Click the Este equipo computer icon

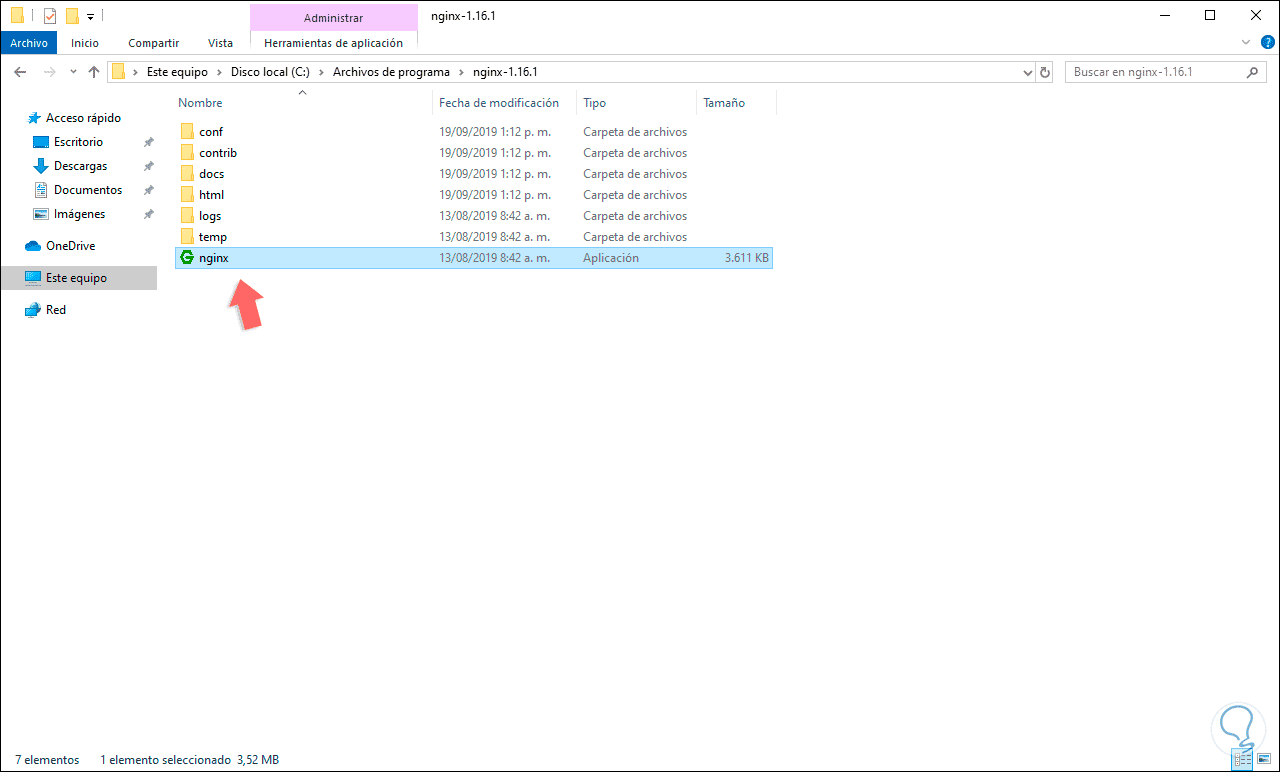(x=33, y=278)
